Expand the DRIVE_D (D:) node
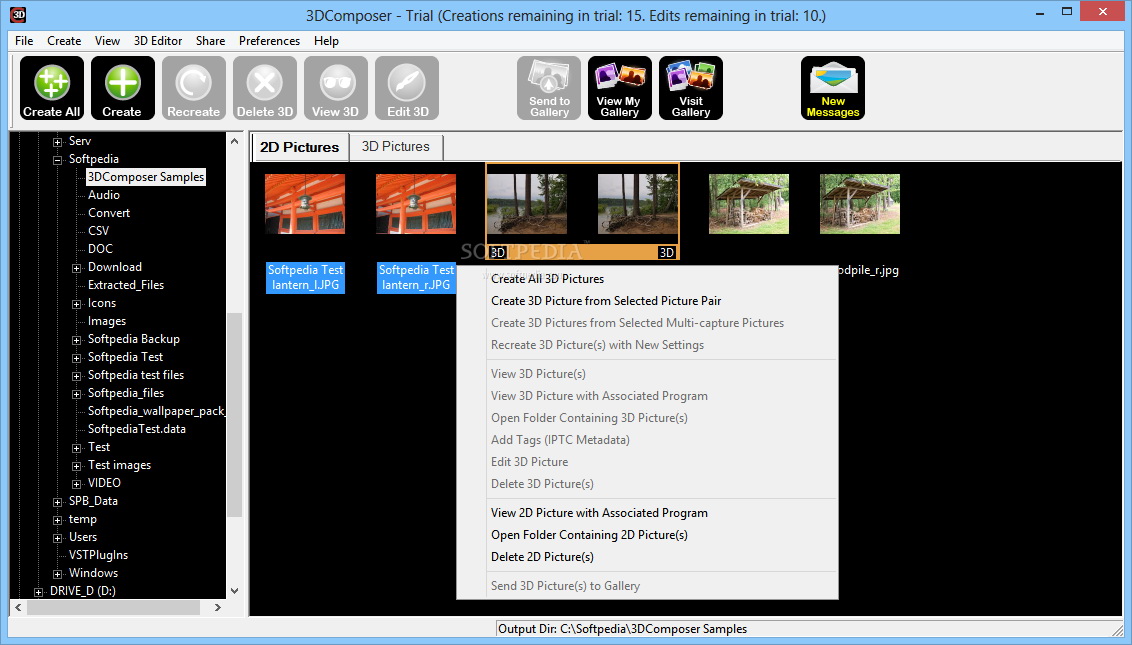Screen dimensions: 1132x645 [39, 592]
